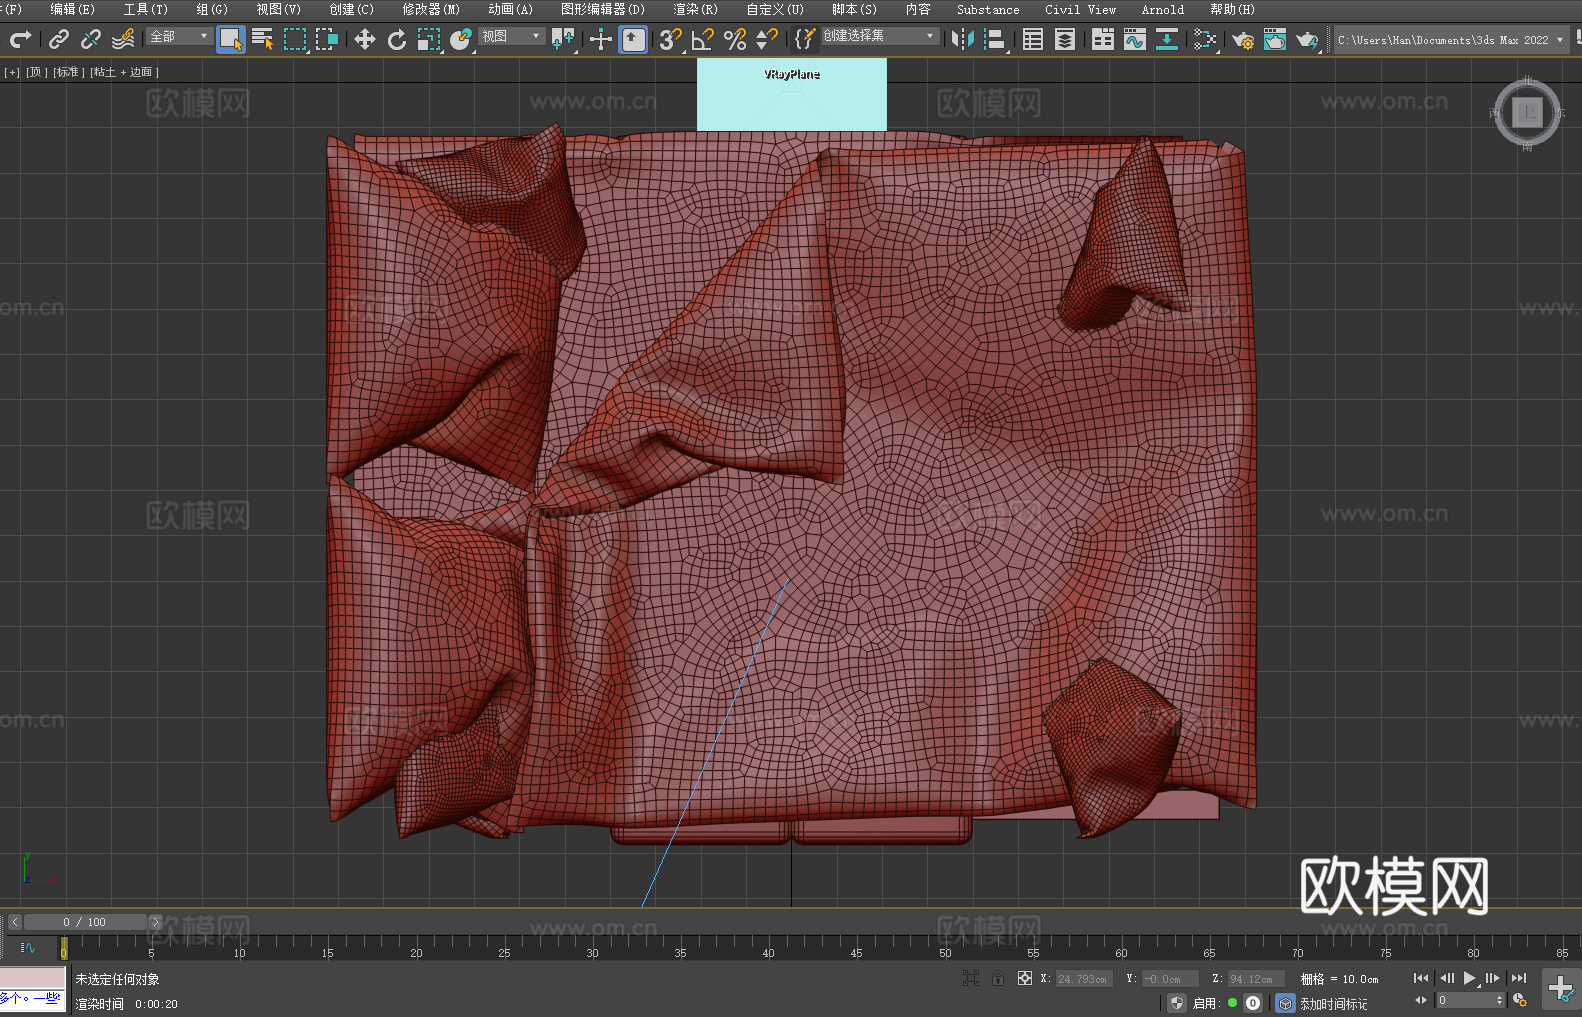Screen dimensions: 1582x1017
Task: Open the 编辑(E) menu
Action: click(72, 9)
